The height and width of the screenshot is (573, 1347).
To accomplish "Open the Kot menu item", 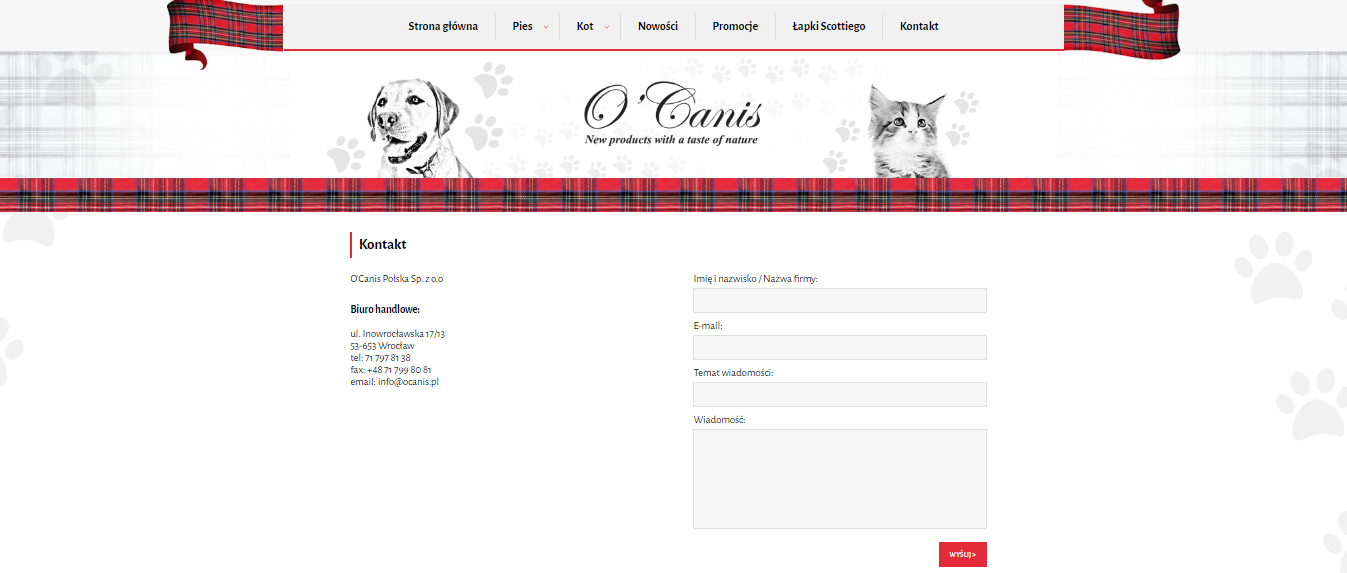I will tap(585, 26).
